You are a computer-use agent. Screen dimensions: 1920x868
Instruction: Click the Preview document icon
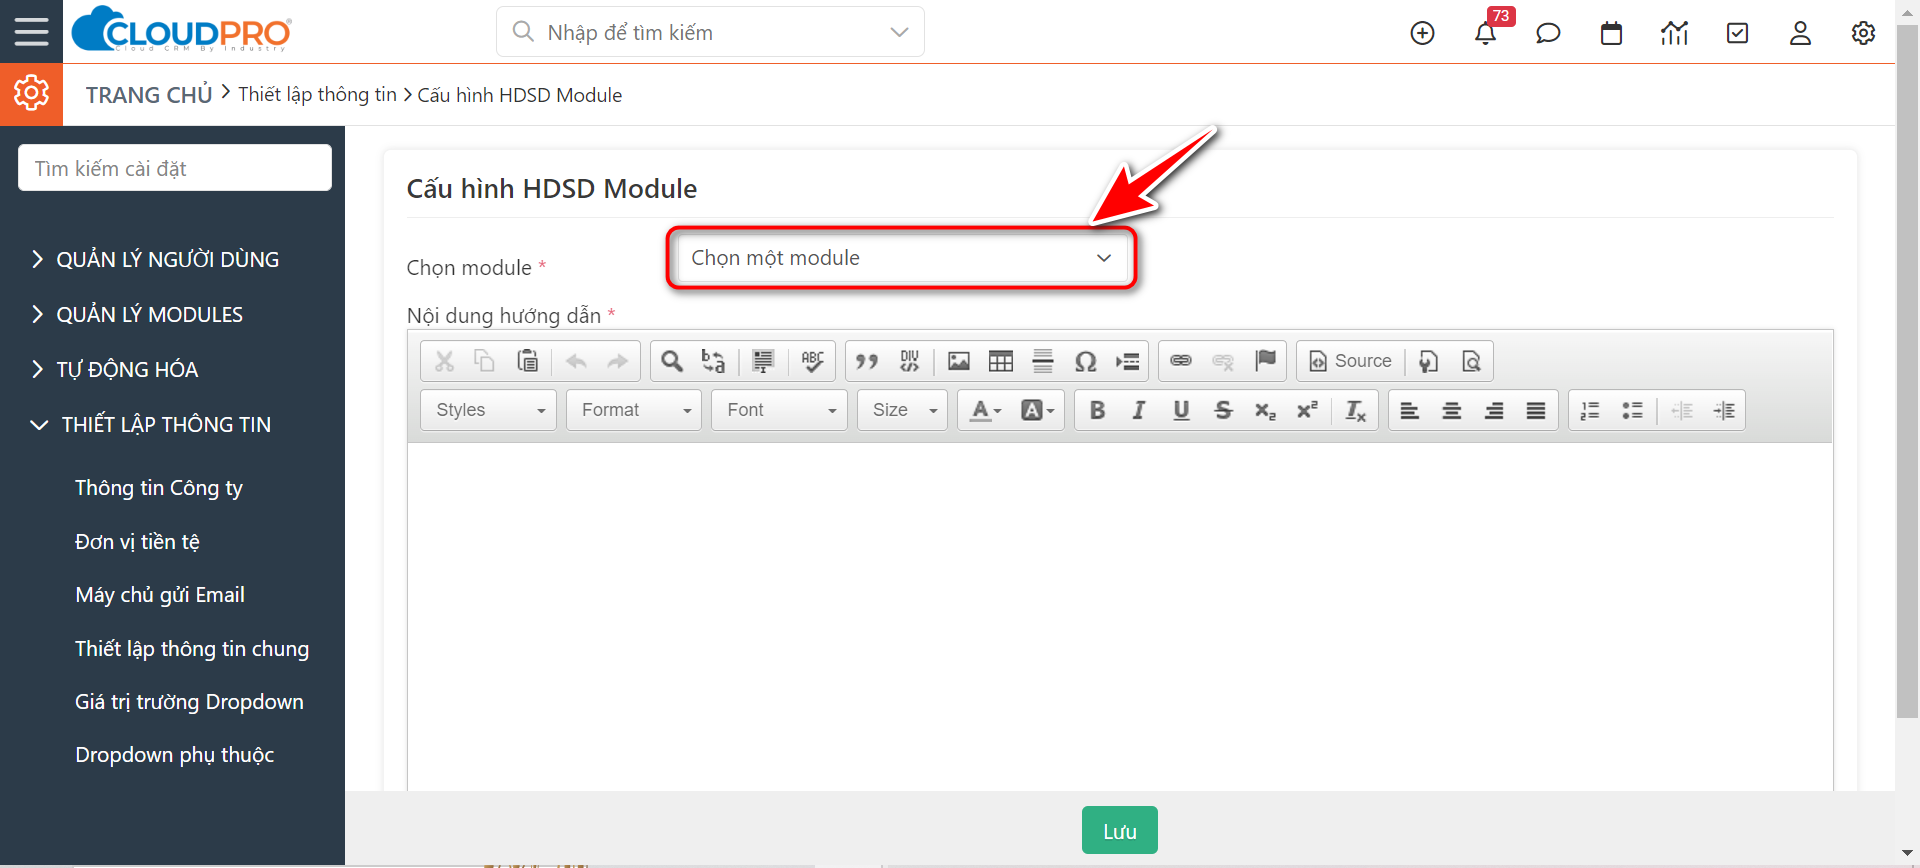coord(1471,361)
